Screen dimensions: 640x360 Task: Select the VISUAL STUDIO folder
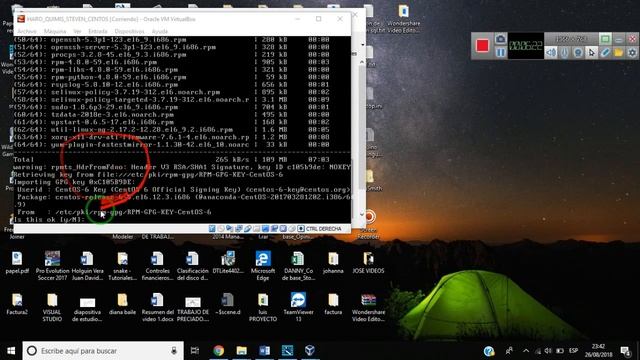tap(52, 307)
